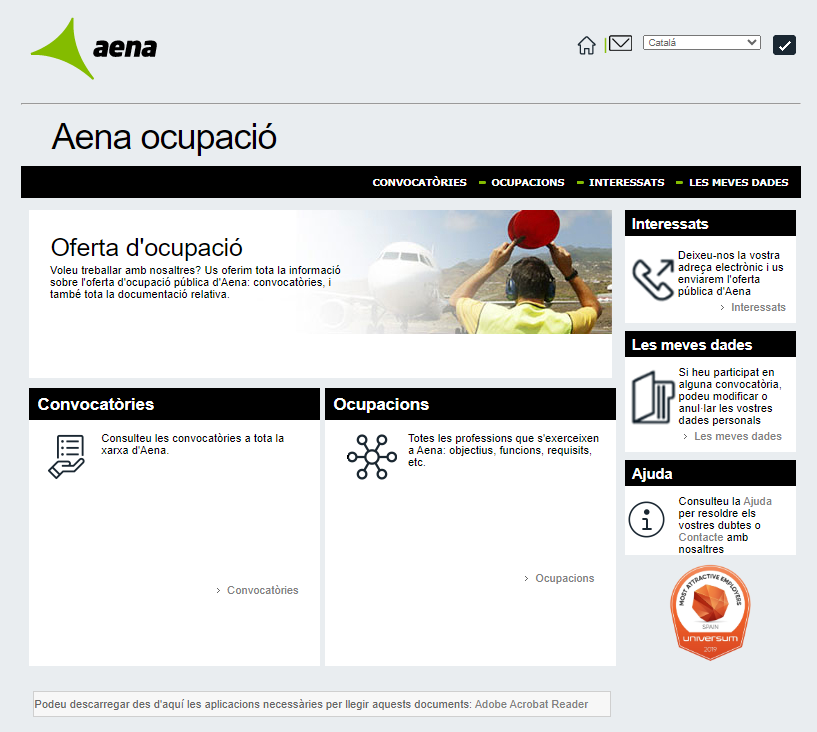Click the folder icon in Les meves dades
This screenshot has width=817, height=732.
652,397
